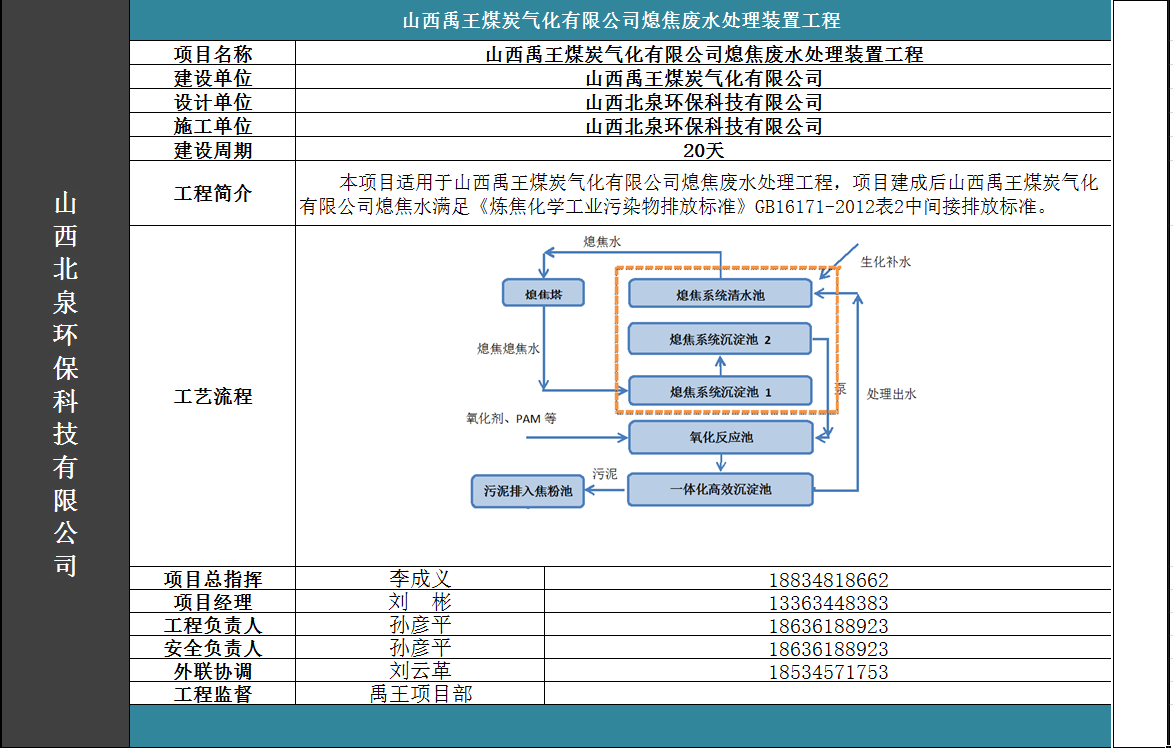The width and height of the screenshot is (1173, 748).
Task: Select 孙彦平 in the 工程负责人 row
Action: click(420, 625)
